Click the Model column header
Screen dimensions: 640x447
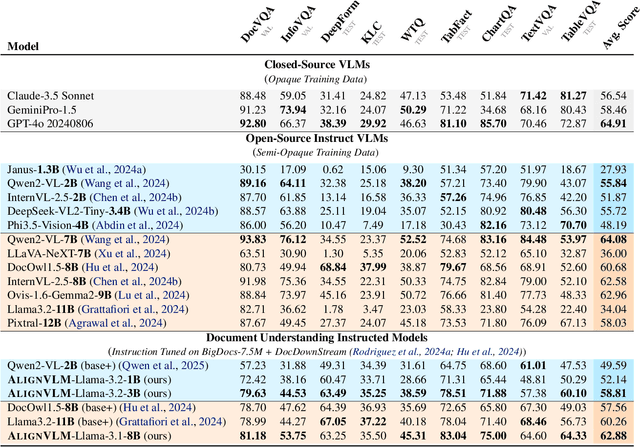tap(26, 46)
